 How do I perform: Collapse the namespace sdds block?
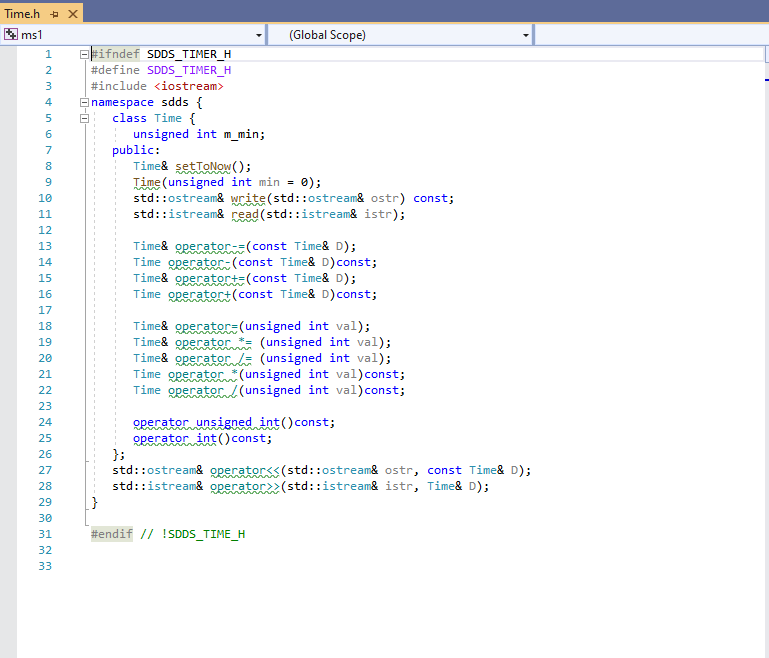click(84, 102)
